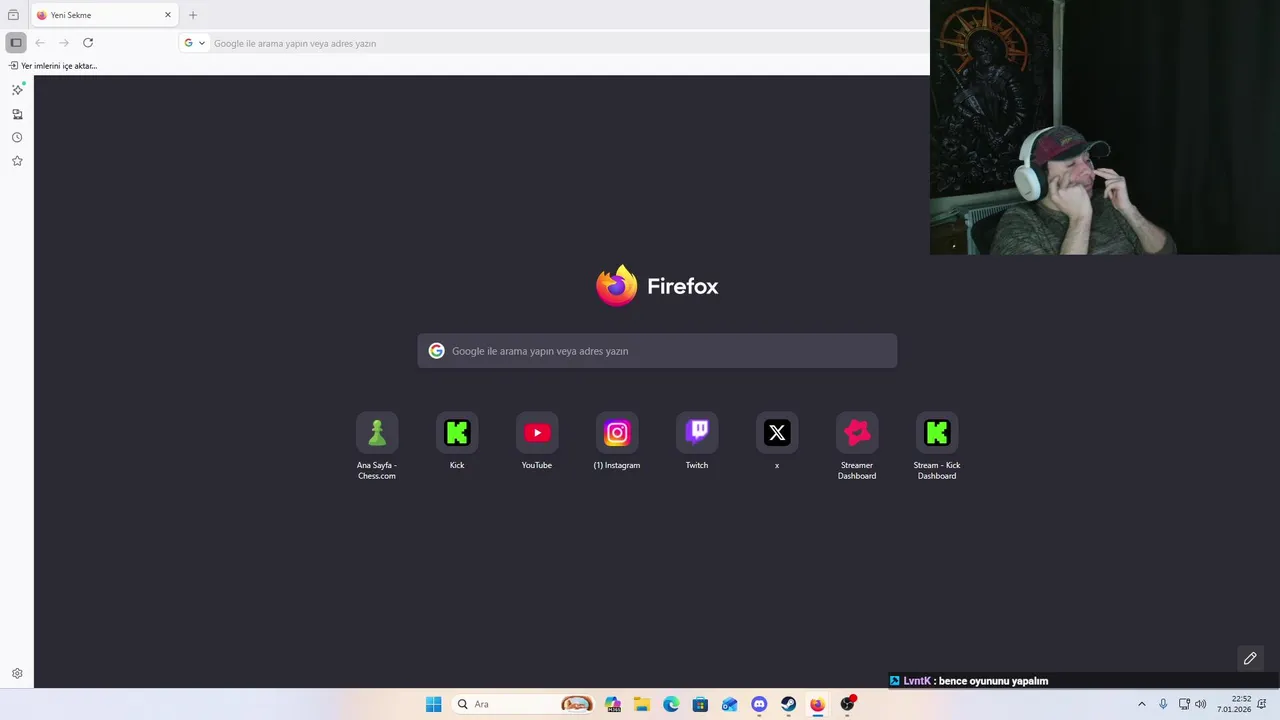Screen dimensions: 1280x720
Task: Open the Instagram shortcut tile
Action: 617,441
